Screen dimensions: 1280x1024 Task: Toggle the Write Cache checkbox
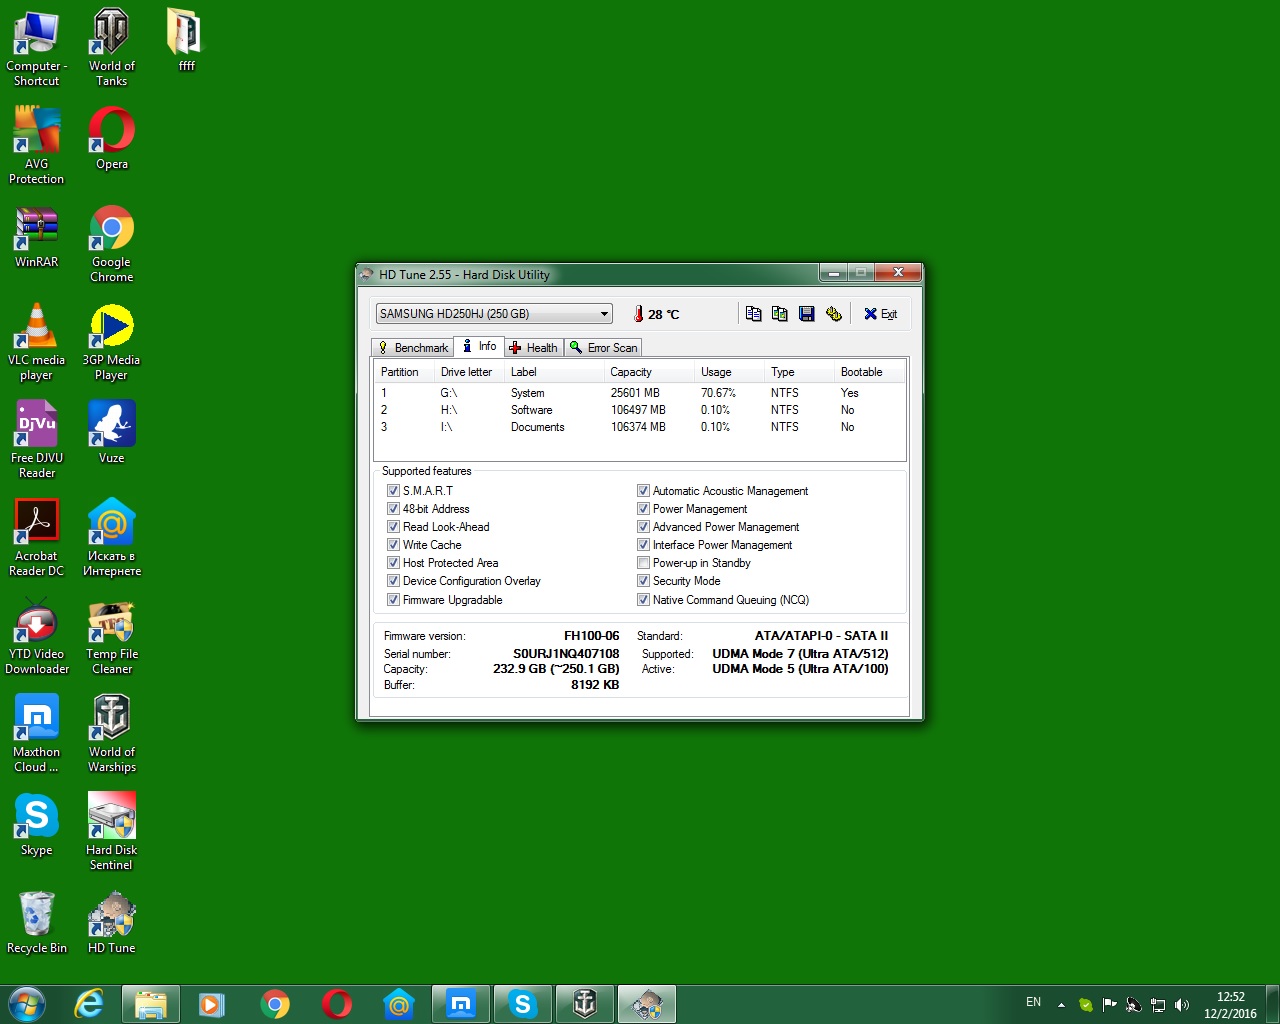393,545
